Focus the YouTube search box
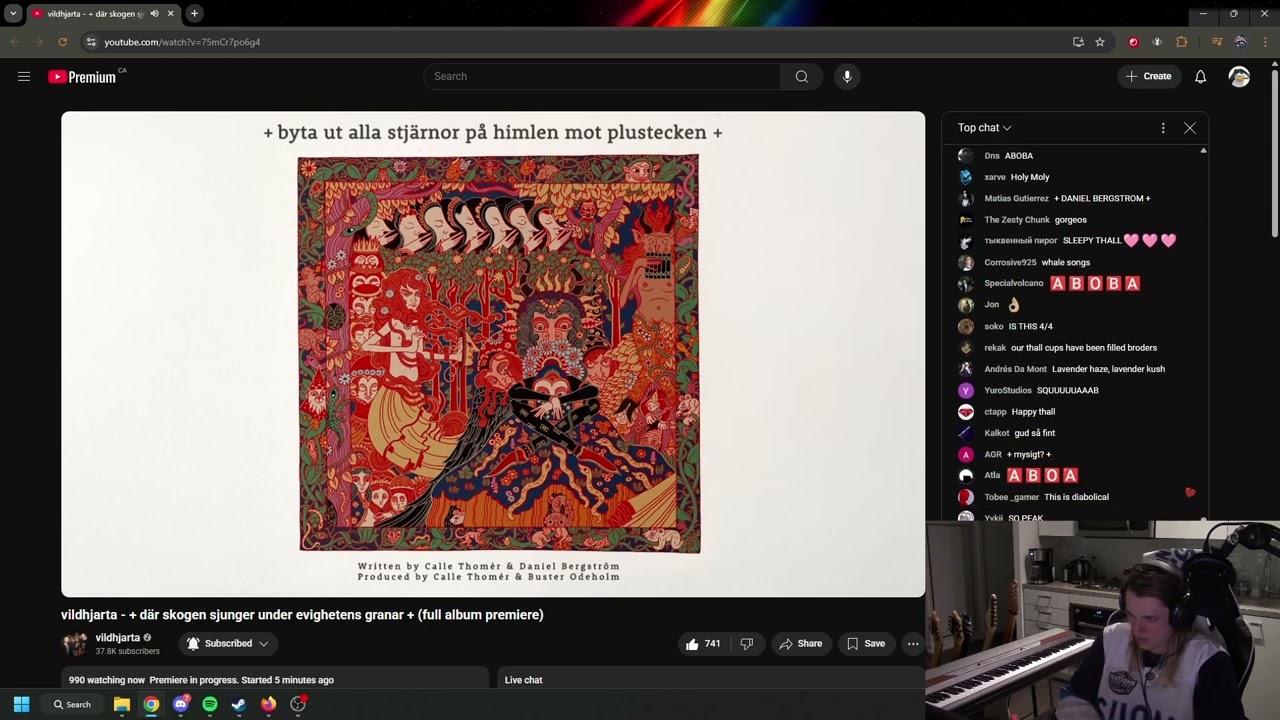1280x720 pixels. pos(602,76)
